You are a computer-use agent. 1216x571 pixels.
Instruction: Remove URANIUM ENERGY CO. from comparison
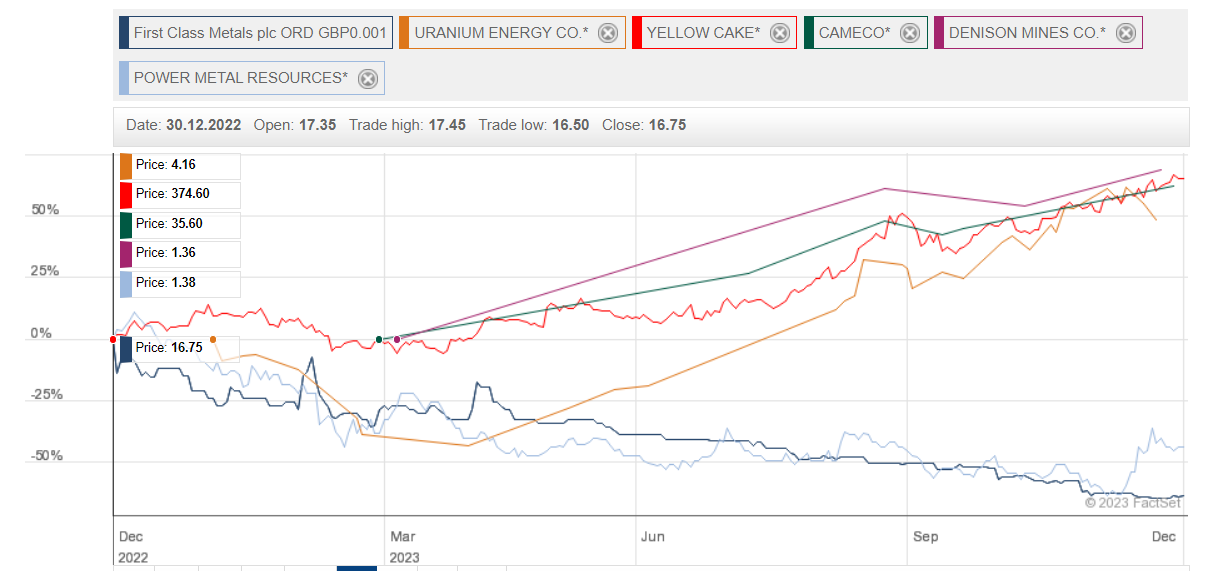pos(607,33)
